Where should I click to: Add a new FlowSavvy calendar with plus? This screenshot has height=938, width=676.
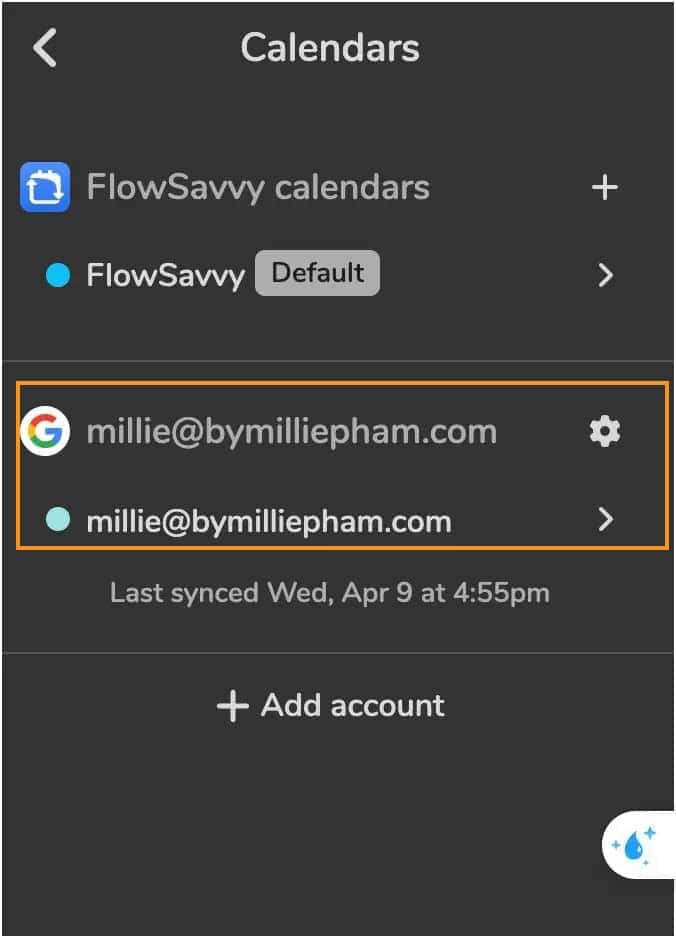(x=605, y=187)
